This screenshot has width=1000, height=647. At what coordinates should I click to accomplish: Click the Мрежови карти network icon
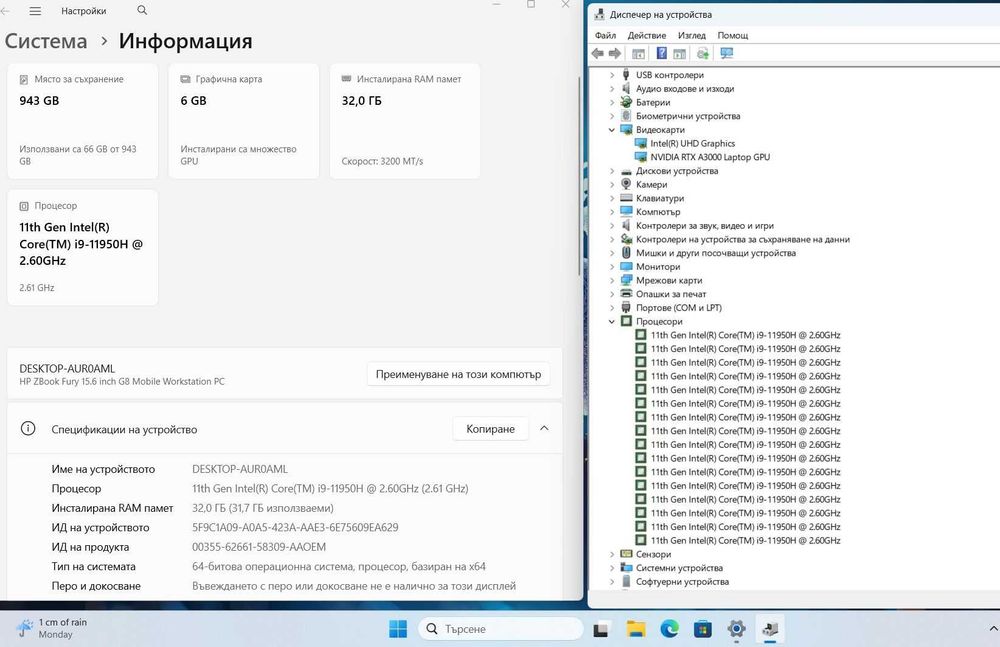626,280
